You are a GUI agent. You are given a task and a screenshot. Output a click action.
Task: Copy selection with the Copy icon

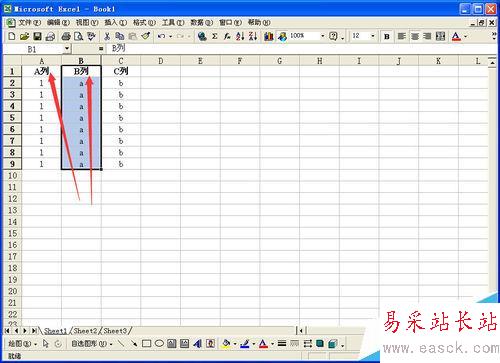pyautogui.click(x=120, y=36)
